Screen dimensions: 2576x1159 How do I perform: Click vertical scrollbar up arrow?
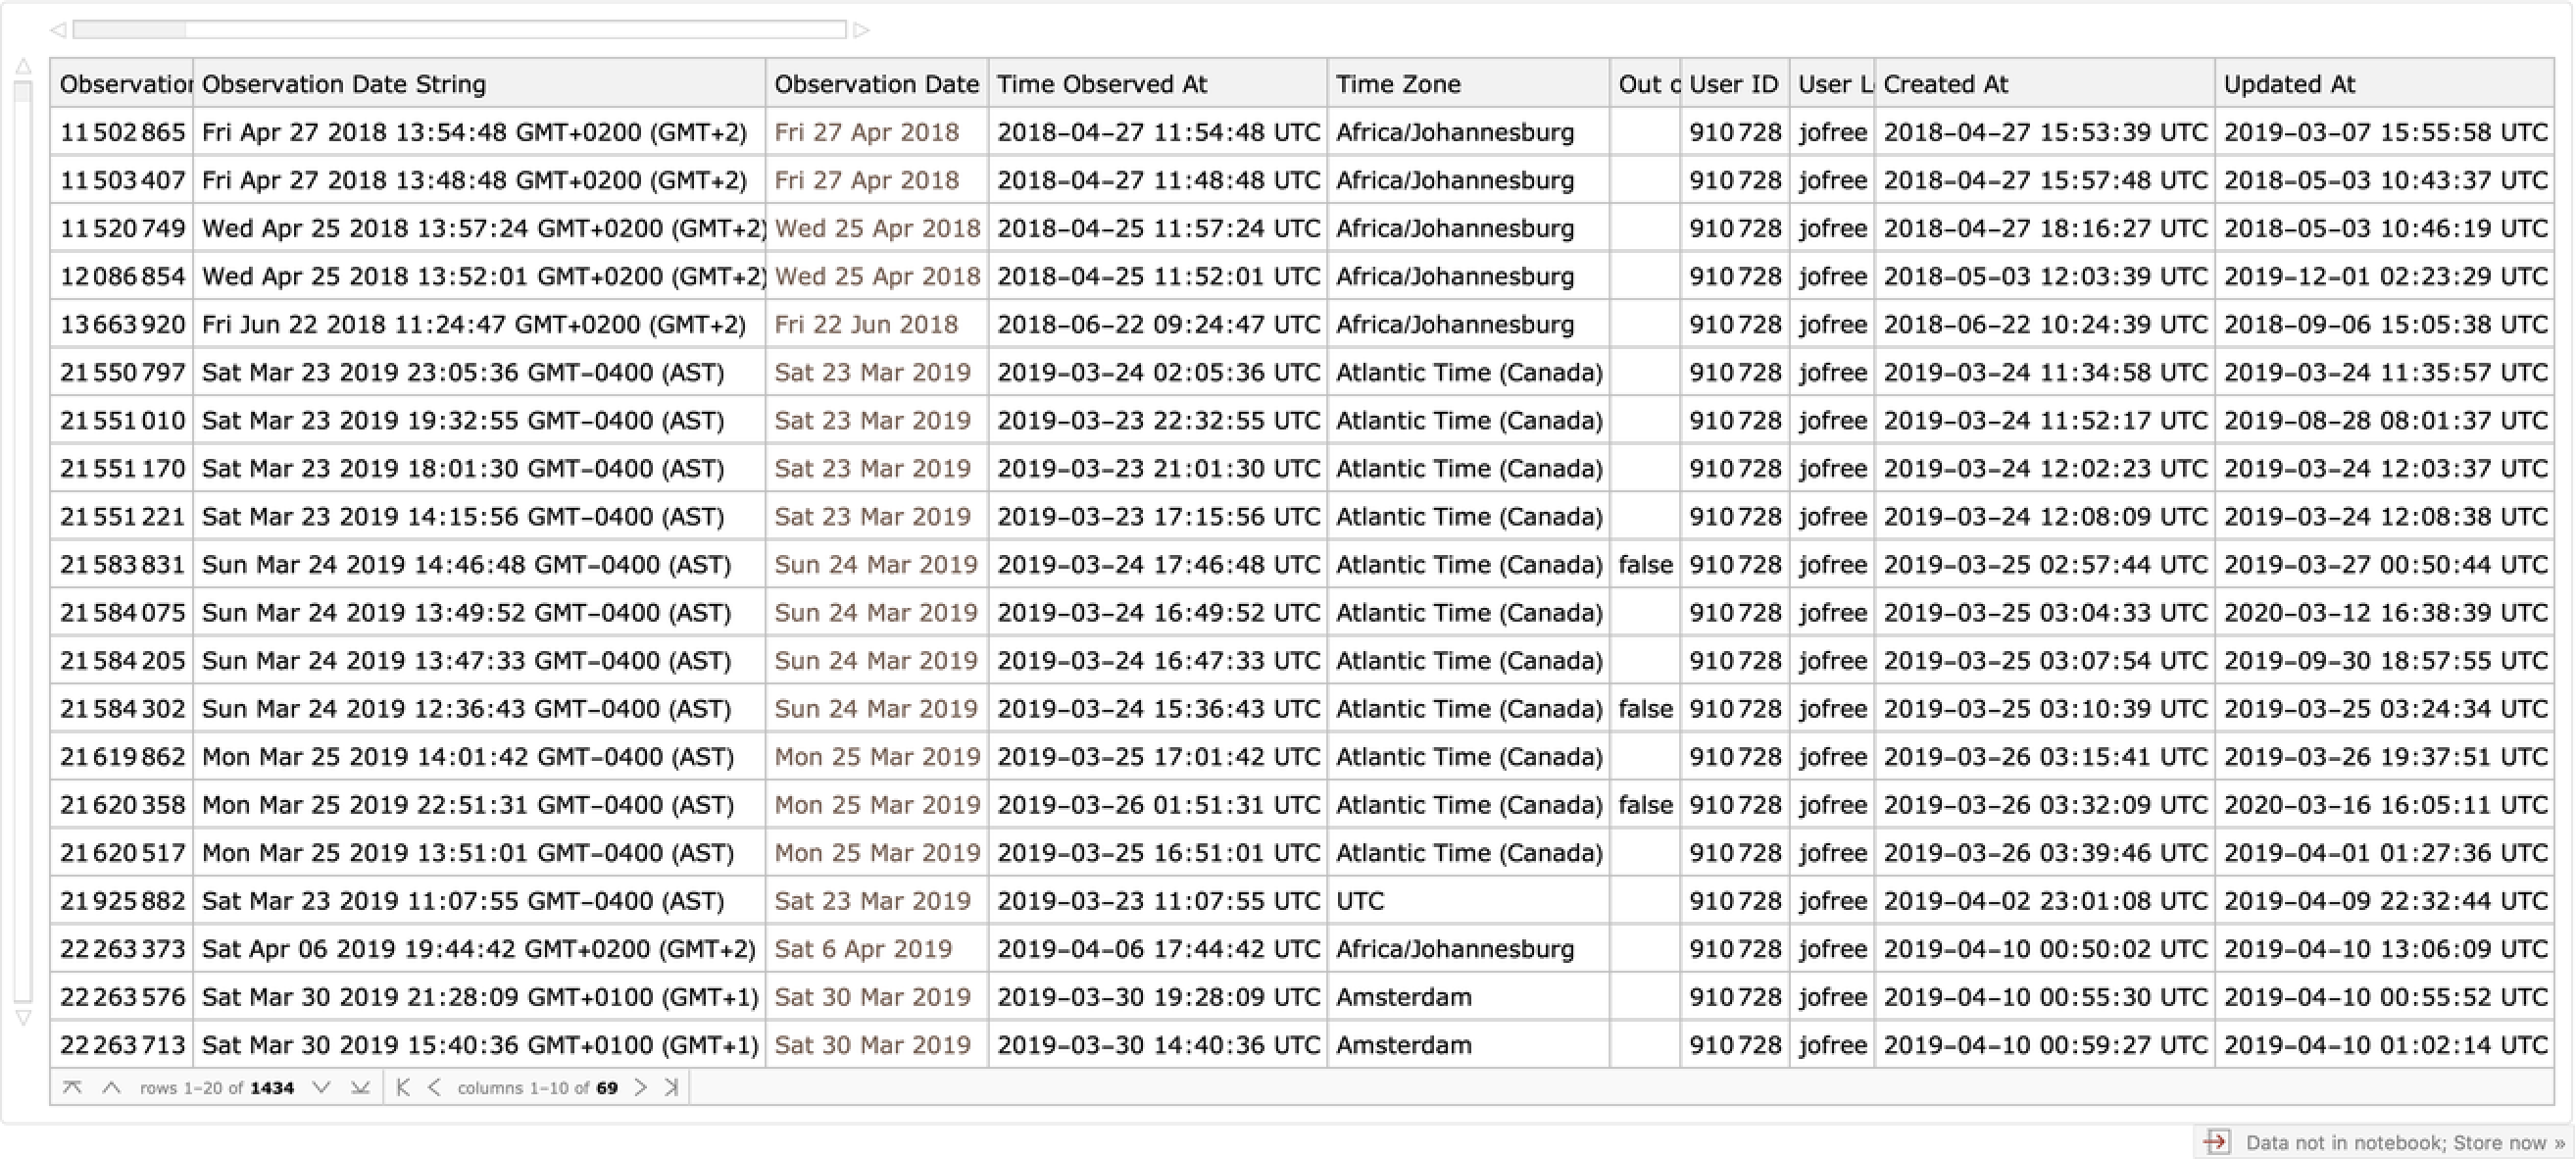pos(23,67)
